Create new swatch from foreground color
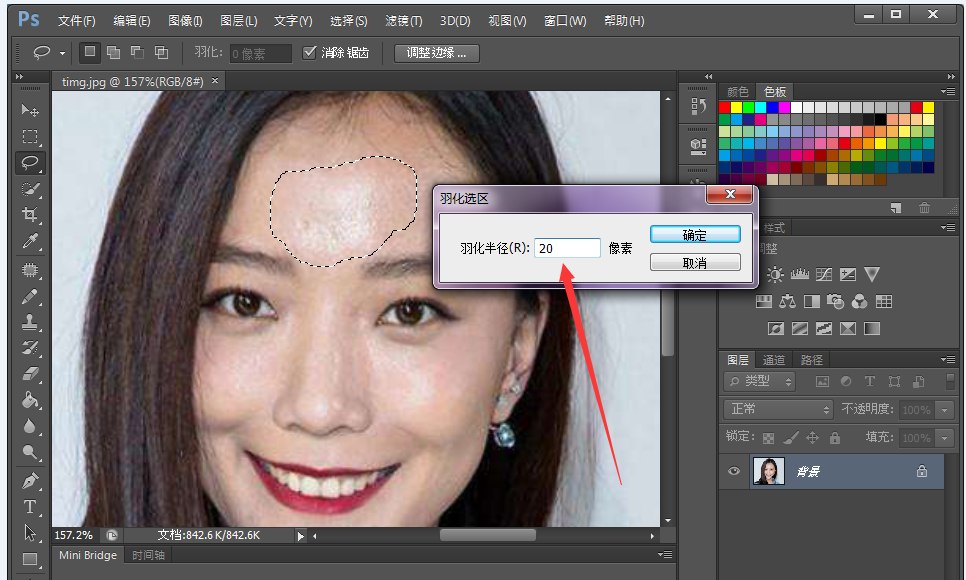 pyautogui.click(x=896, y=208)
